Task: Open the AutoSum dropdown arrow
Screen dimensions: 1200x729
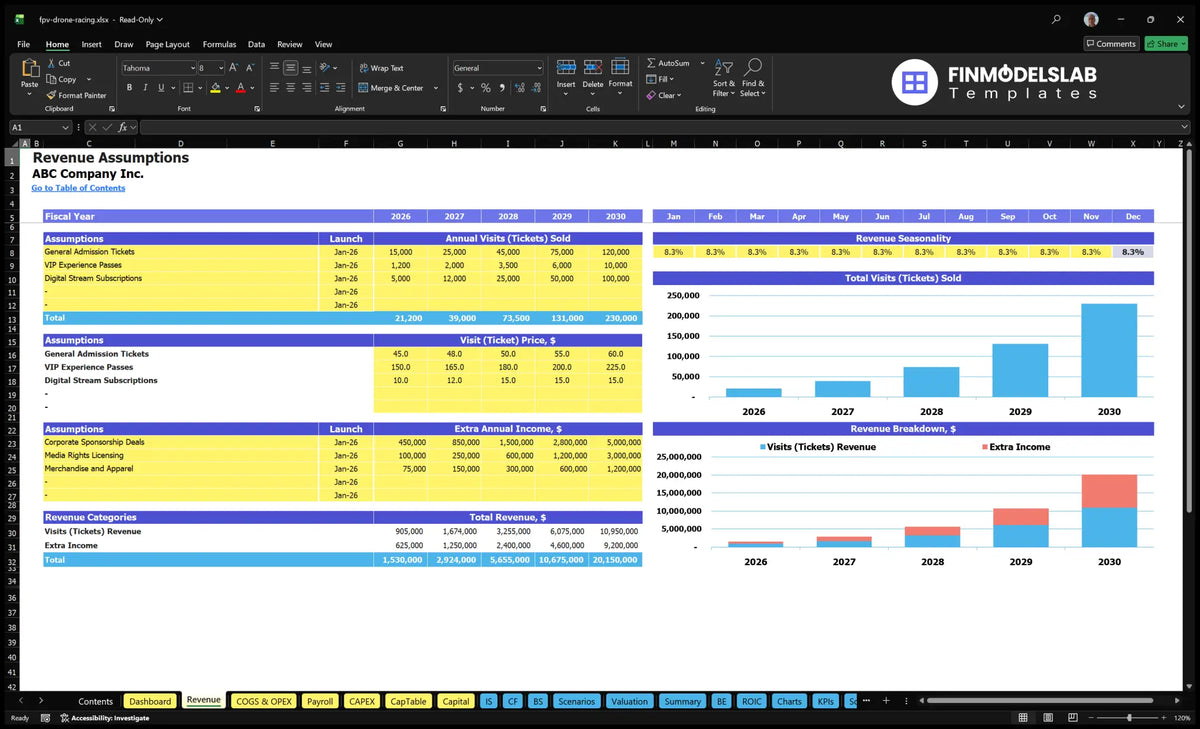Action: coord(702,63)
